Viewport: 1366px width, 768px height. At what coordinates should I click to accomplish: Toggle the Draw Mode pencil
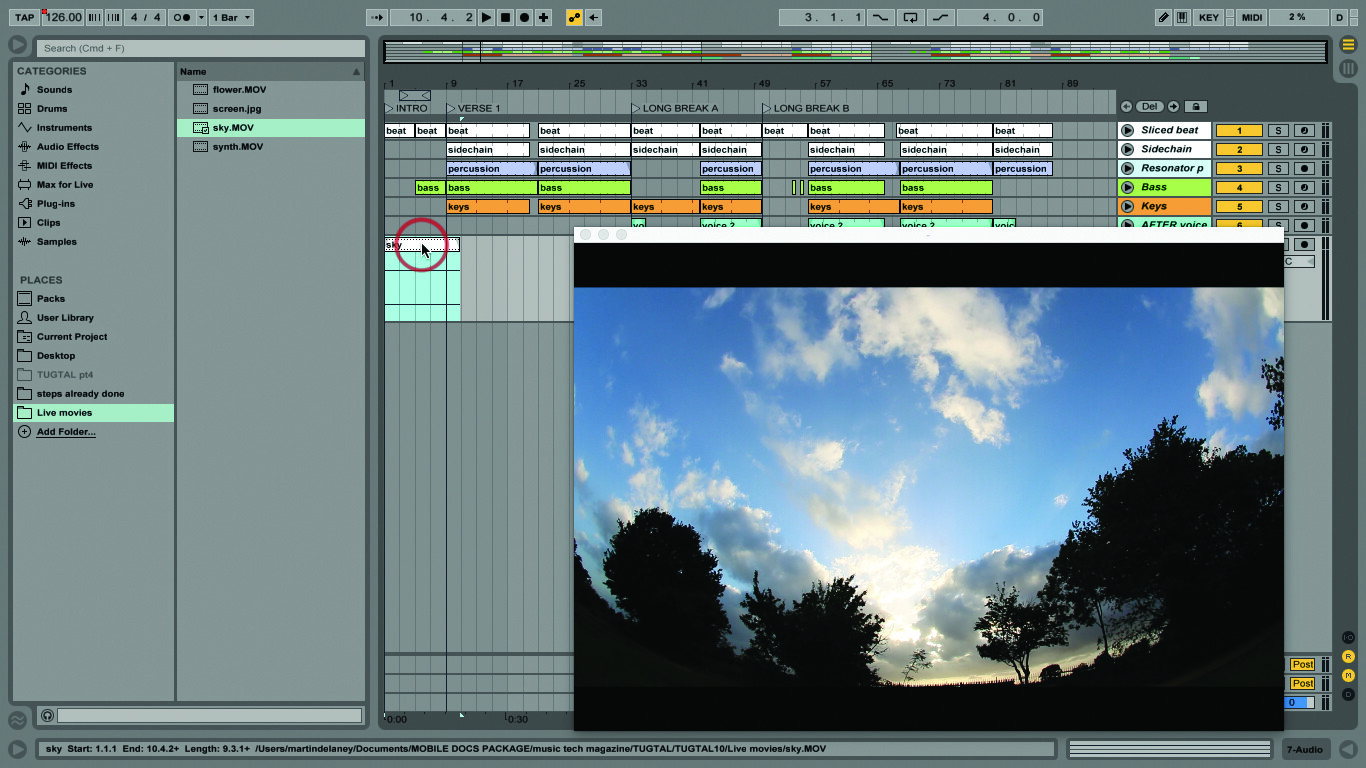click(1163, 17)
